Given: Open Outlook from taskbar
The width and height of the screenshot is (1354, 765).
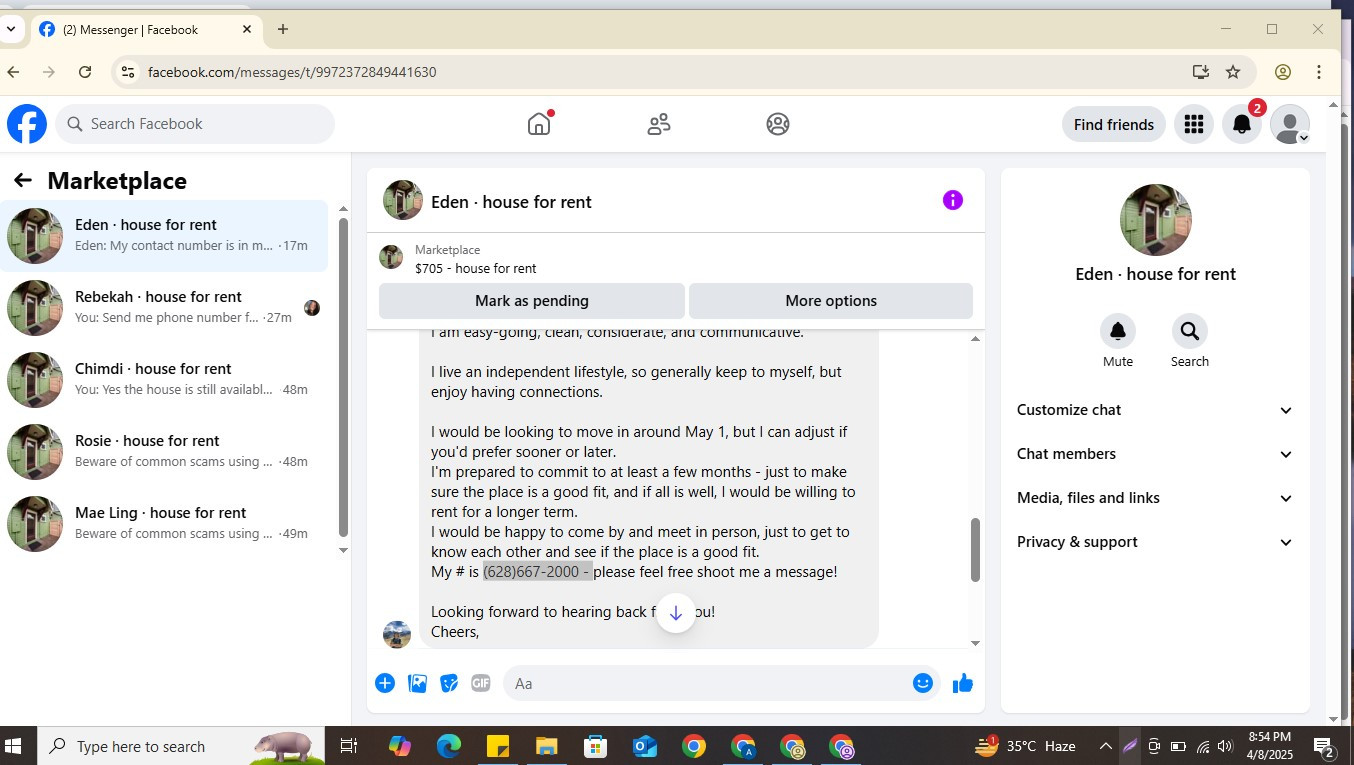Looking at the screenshot, I should pos(644,746).
